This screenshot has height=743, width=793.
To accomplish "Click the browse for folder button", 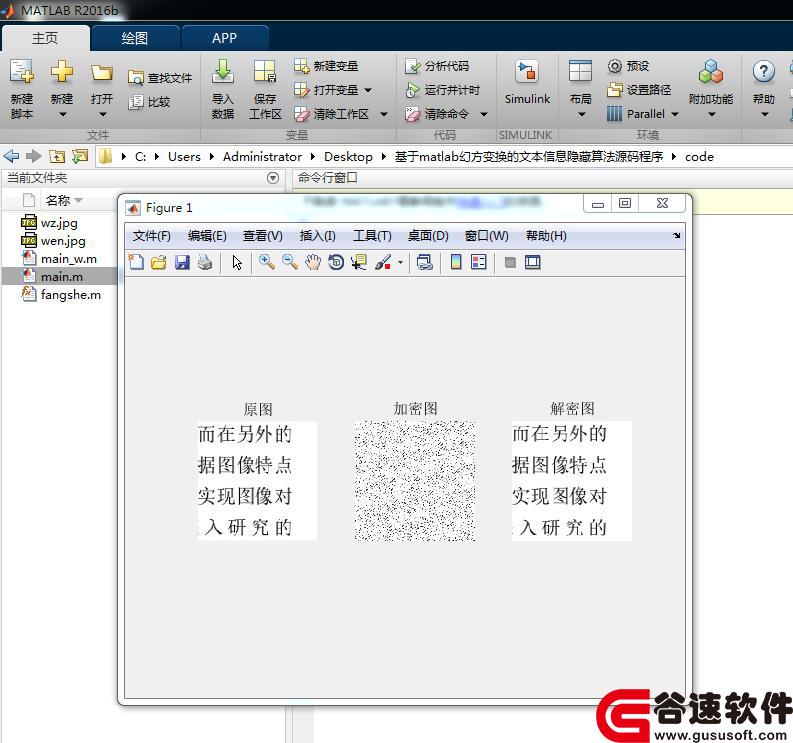I will pos(80,156).
